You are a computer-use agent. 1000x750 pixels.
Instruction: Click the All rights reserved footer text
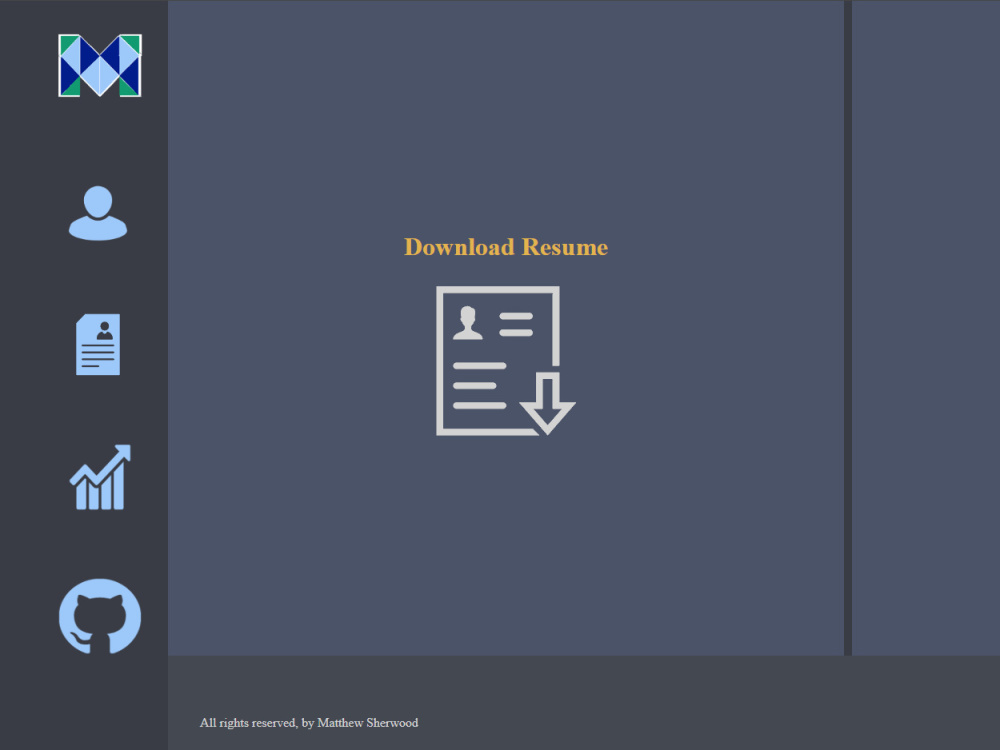(x=309, y=723)
